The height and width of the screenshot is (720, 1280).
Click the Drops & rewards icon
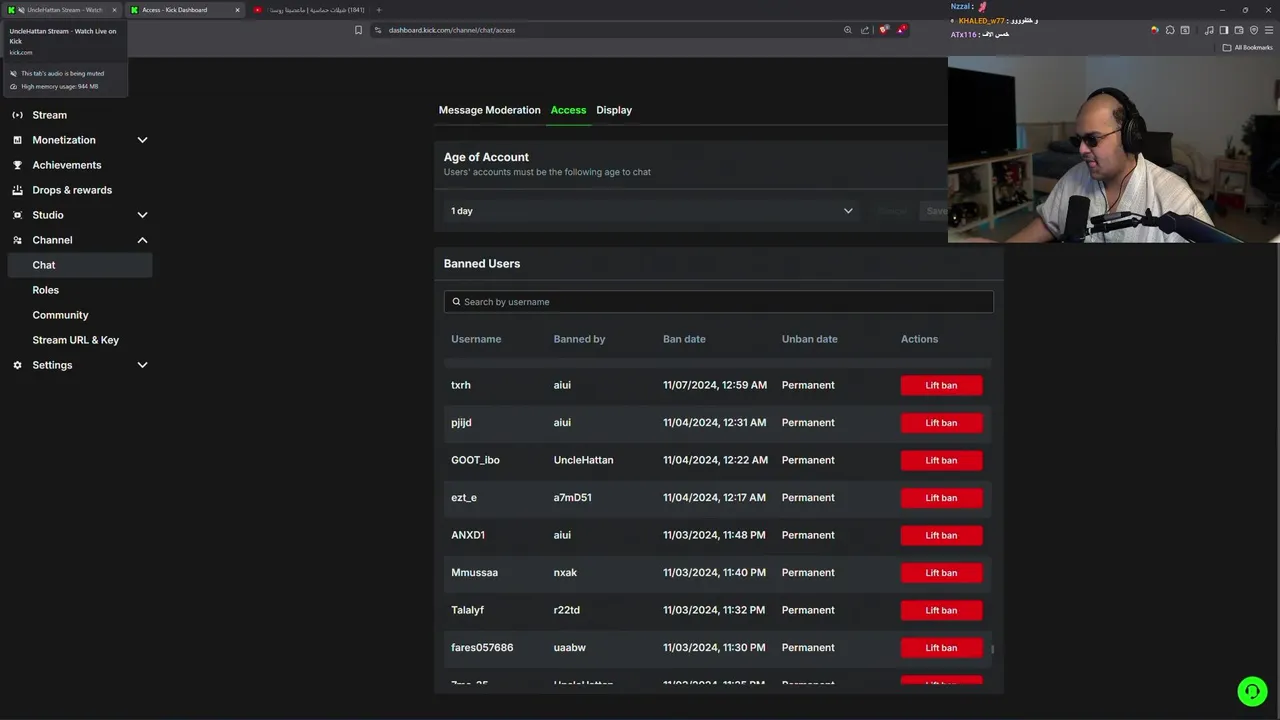click(x=17, y=190)
